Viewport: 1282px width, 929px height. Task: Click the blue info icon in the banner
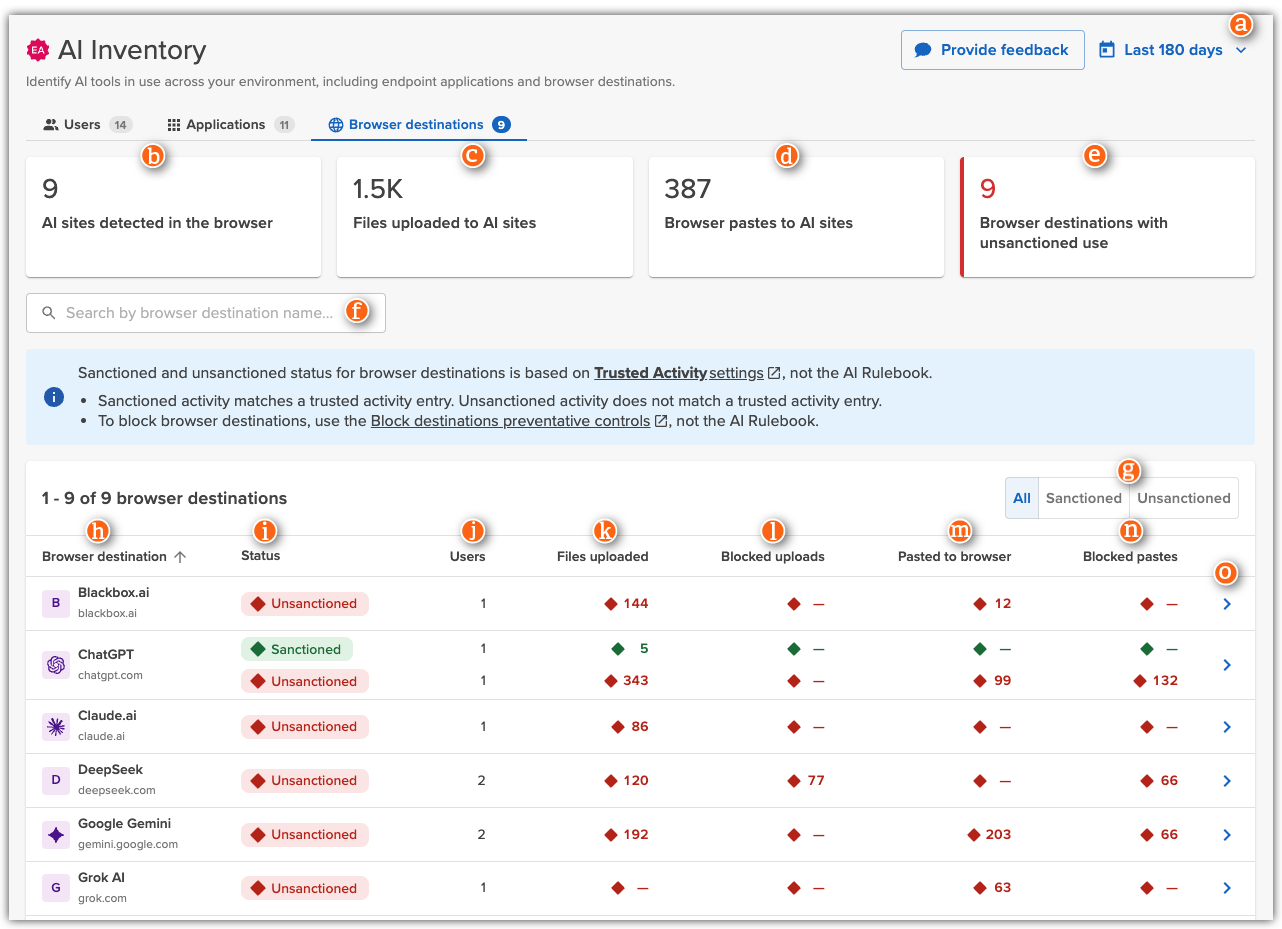54,397
